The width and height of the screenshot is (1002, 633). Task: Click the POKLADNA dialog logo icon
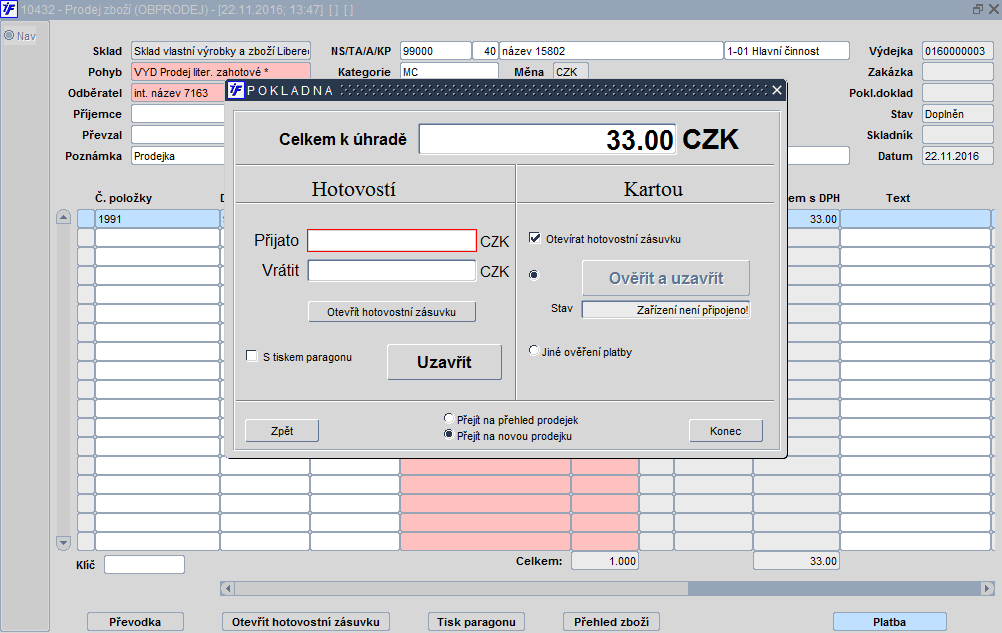(x=236, y=90)
